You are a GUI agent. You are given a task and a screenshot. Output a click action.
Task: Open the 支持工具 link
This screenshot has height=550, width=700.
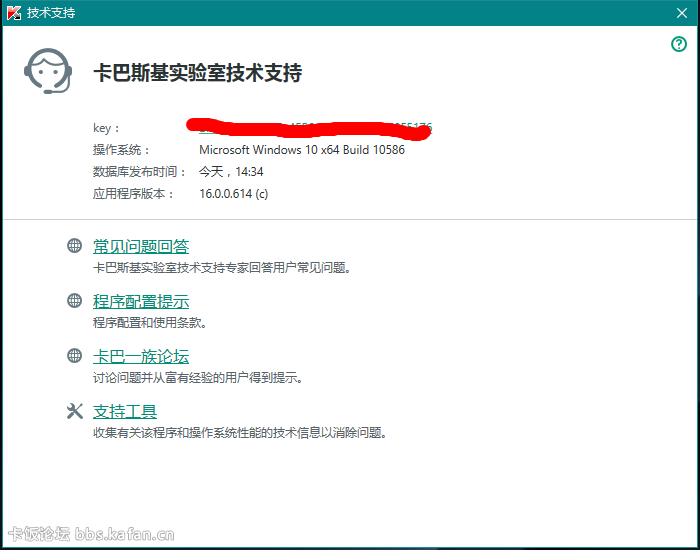[125, 411]
